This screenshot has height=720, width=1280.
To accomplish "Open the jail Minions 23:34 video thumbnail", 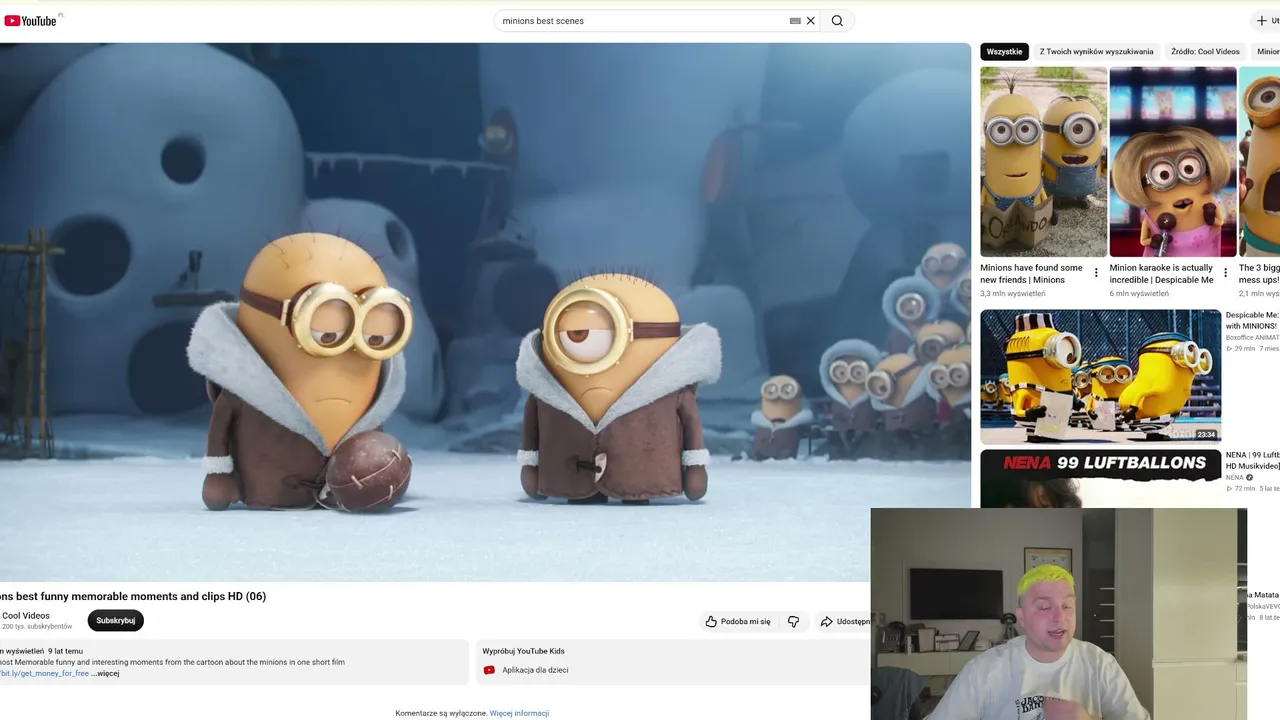I will (1100, 376).
